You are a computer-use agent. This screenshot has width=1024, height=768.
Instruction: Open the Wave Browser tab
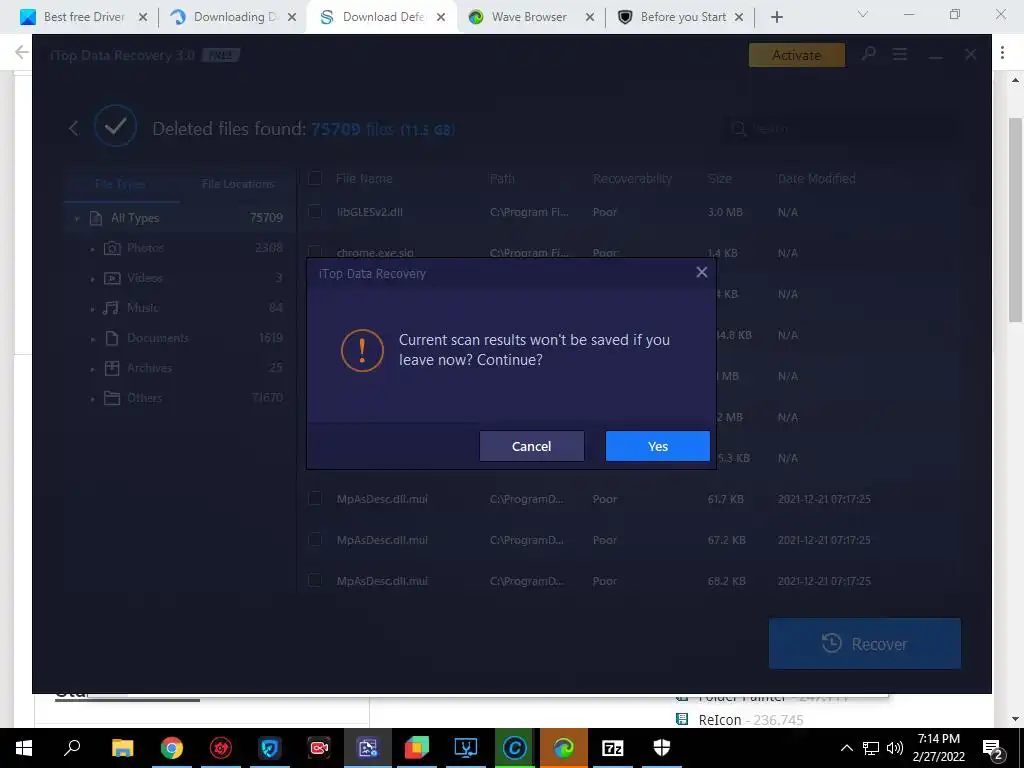pos(532,17)
